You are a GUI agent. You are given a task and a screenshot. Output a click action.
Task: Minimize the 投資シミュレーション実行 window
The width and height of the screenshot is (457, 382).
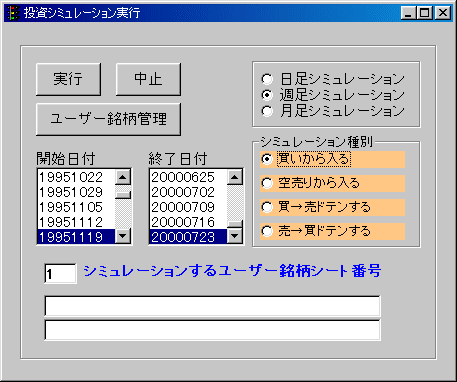pyautogui.click(x=408, y=13)
